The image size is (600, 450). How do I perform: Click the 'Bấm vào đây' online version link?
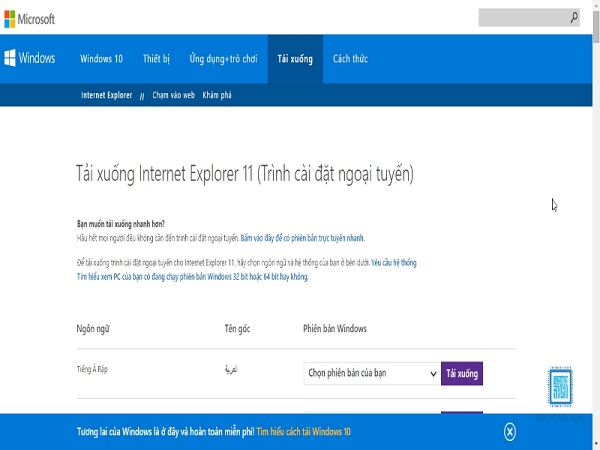302,238
